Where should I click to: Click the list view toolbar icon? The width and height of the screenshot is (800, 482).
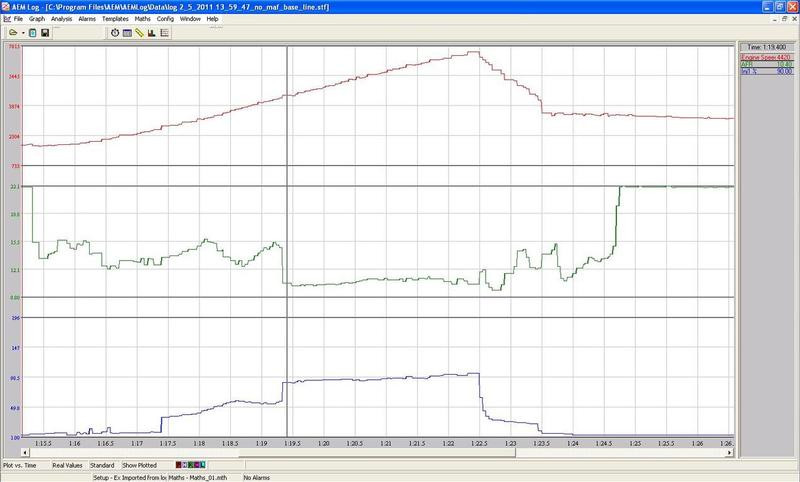pos(164,33)
